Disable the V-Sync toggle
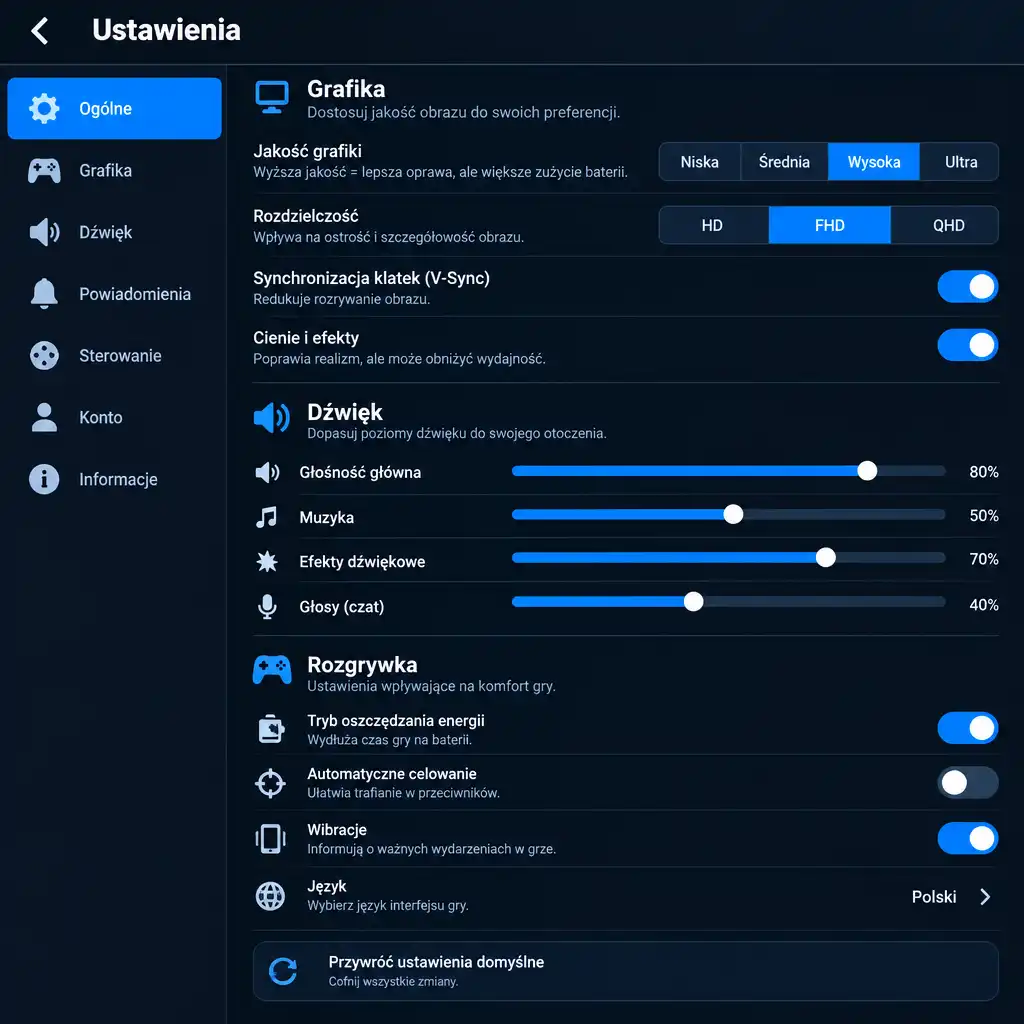This screenshot has width=1024, height=1024. tap(967, 287)
